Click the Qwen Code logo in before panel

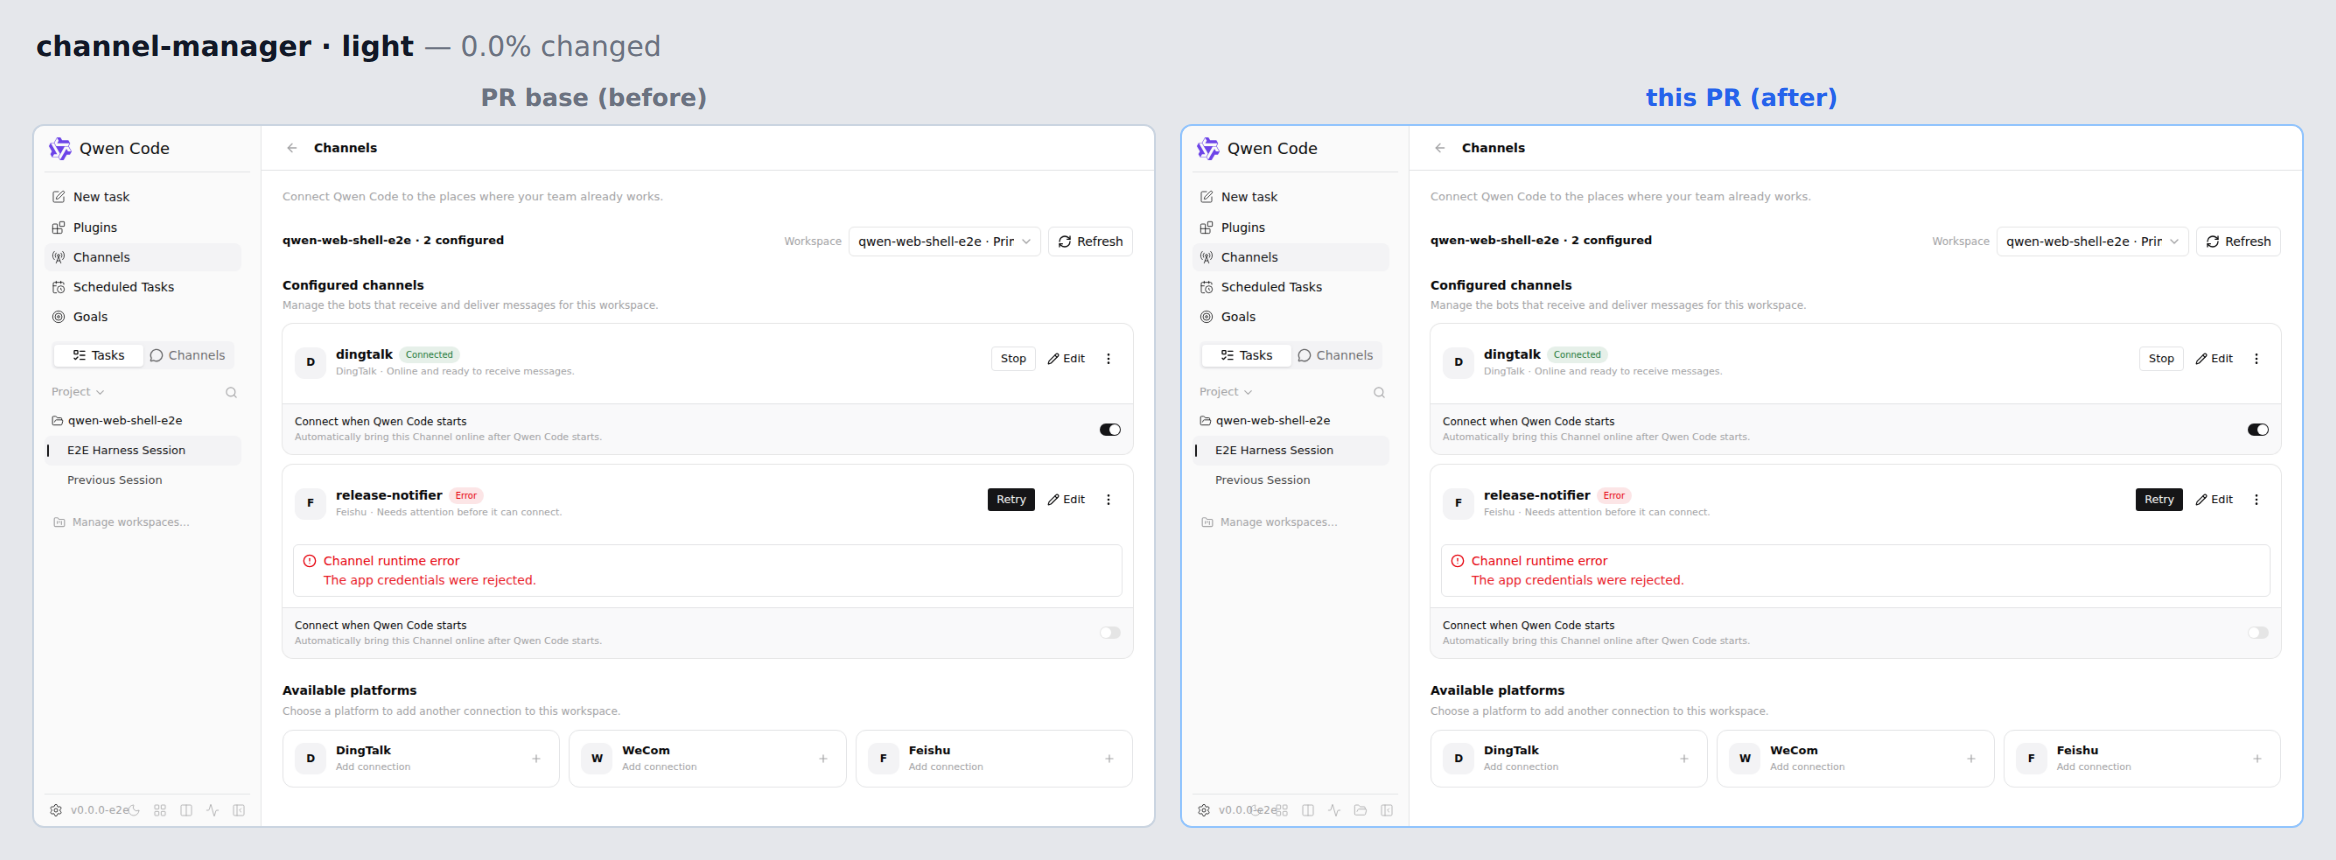pos(60,148)
